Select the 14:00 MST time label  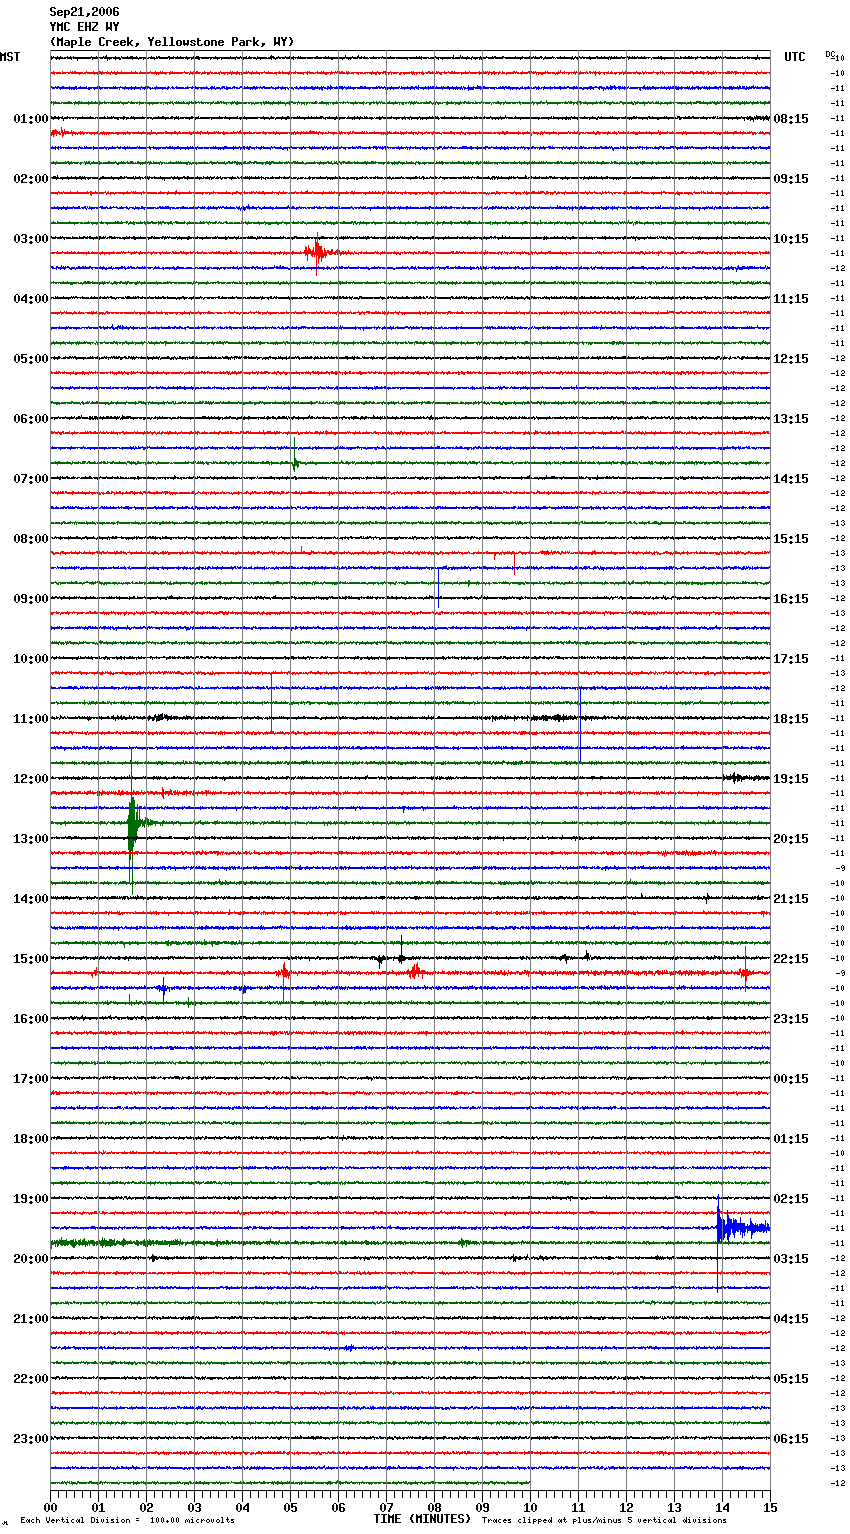click(31, 899)
